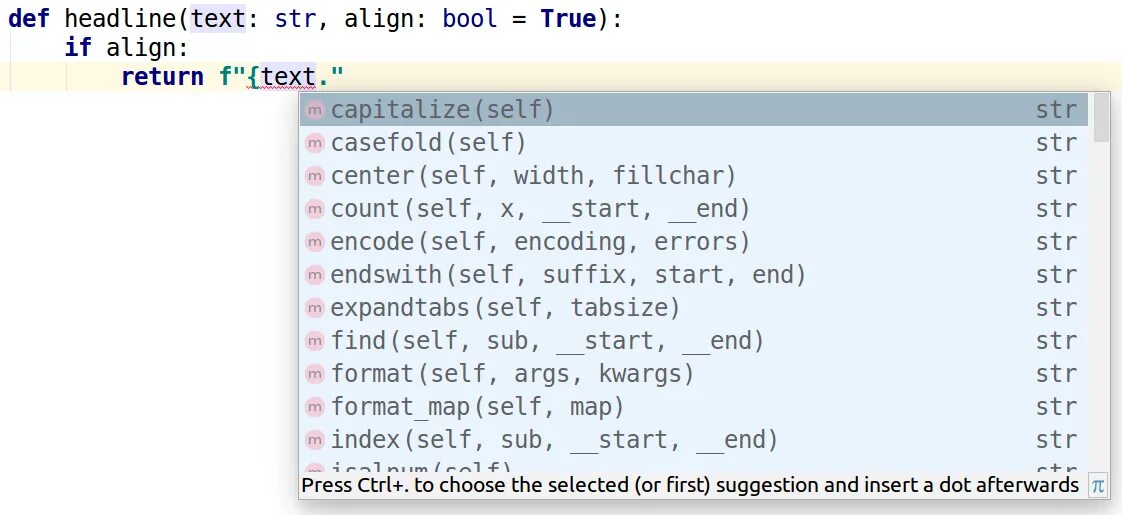This screenshot has width=1122, height=515.
Task: Click the method icon beside the center suggestion
Action: point(314,176)
